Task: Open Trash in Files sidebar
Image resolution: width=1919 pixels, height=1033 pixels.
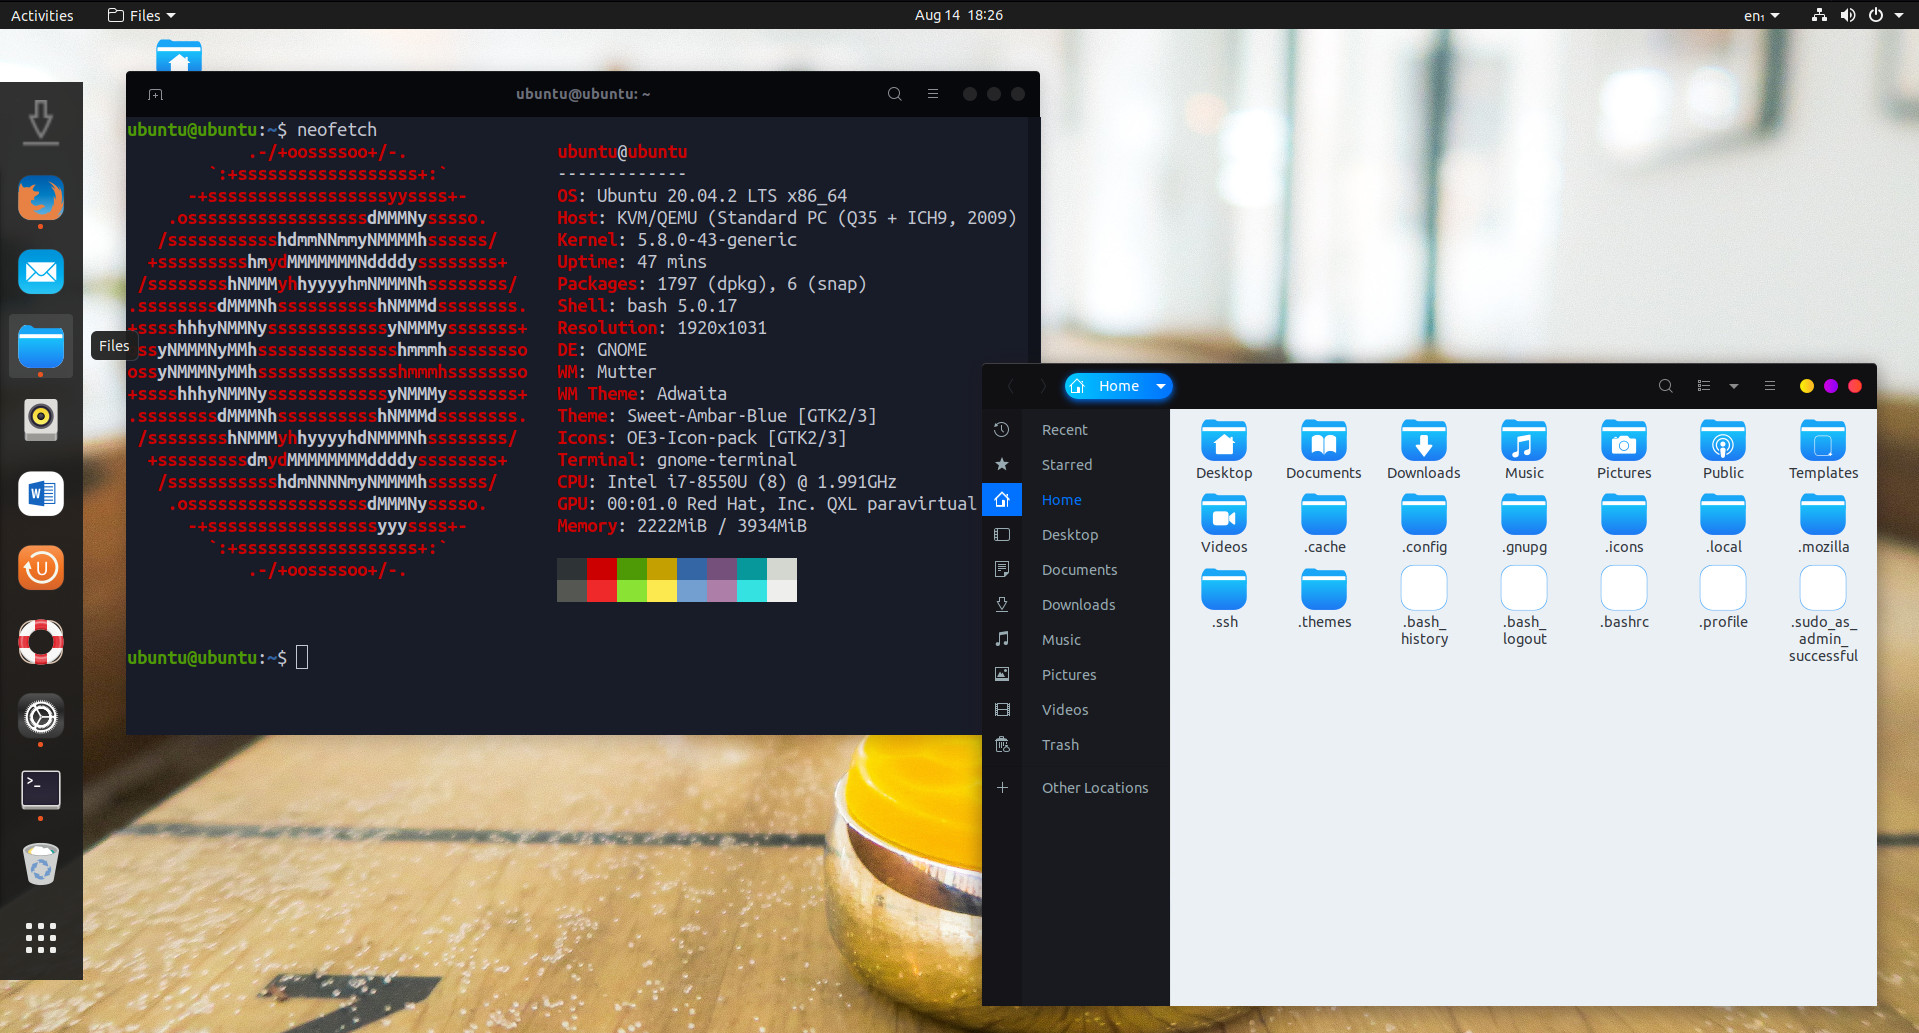Action: click(1076, 745)
